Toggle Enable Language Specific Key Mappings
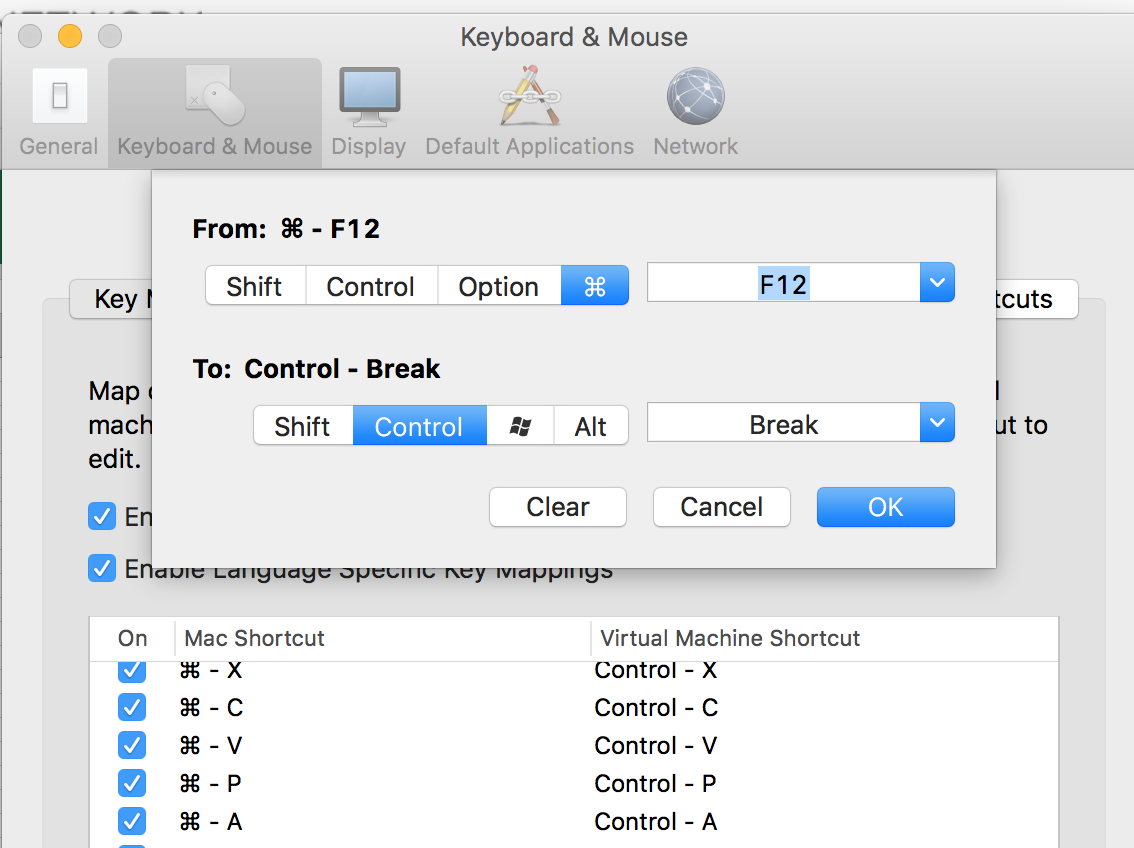The height and width of the screenshot is (848, 1134). pos(101,568)
